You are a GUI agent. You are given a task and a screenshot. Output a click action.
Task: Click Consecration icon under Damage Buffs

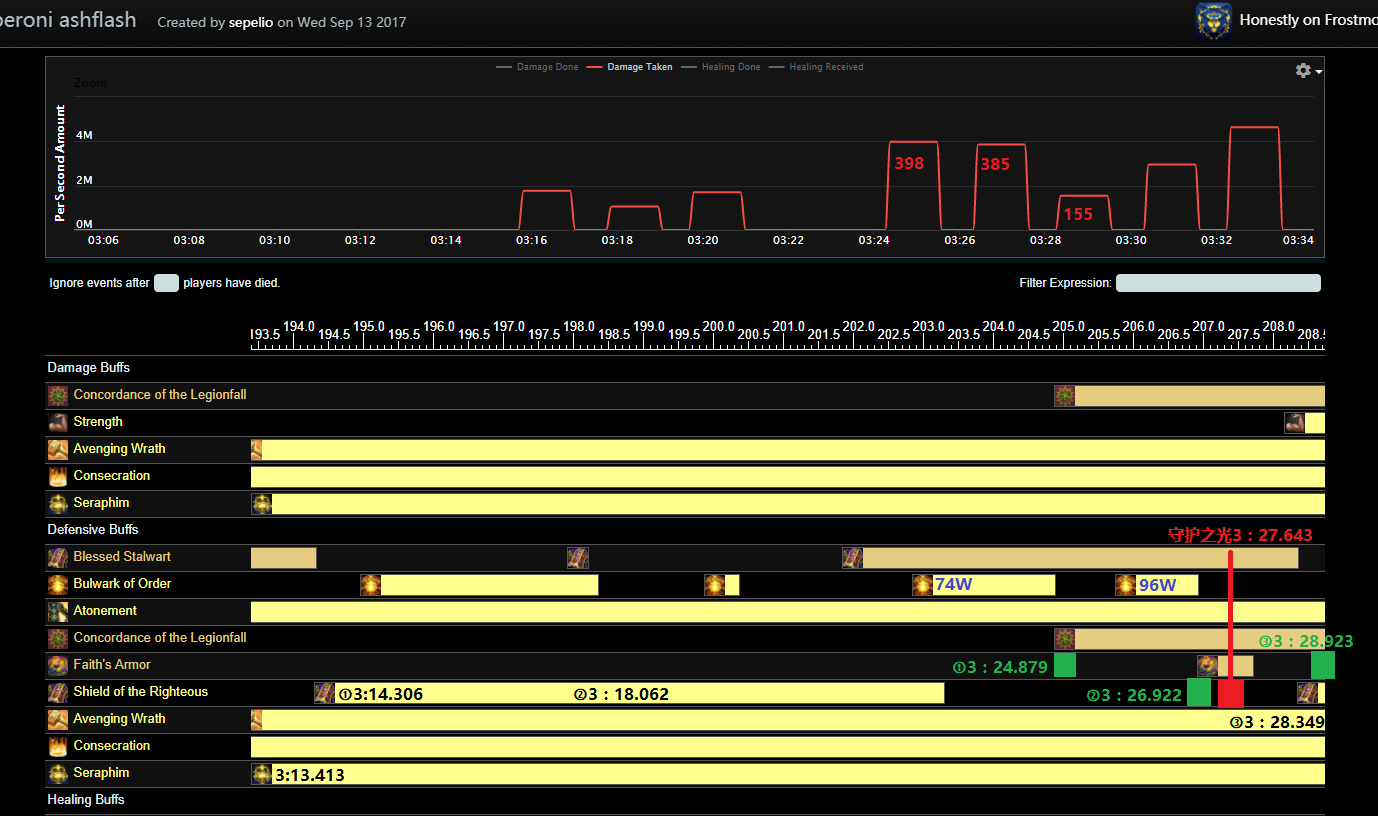pyautogui.click(x=58, y=476)
